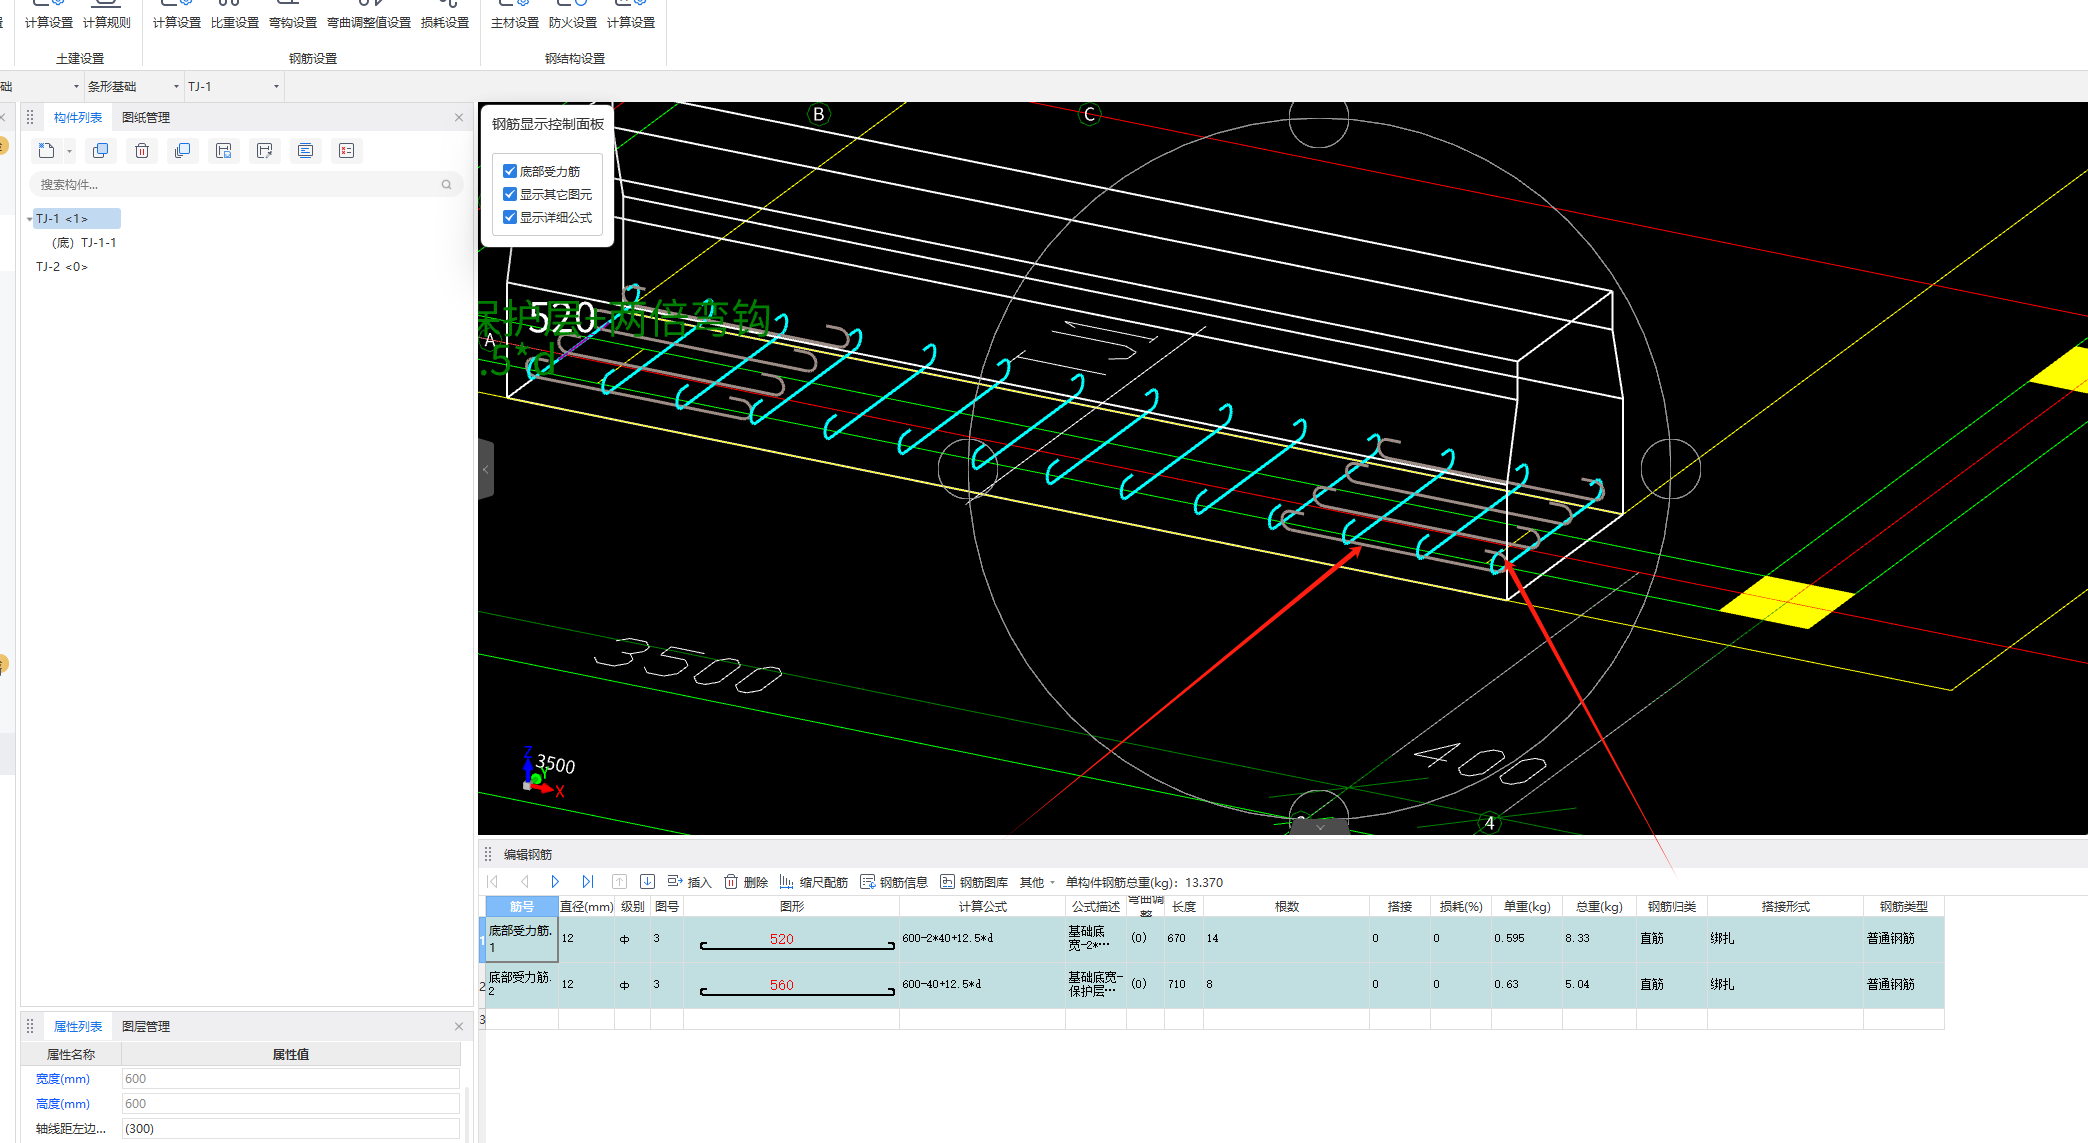
Task: Click the 防火设置 ribbon button
Action: (x=573, y=17)
